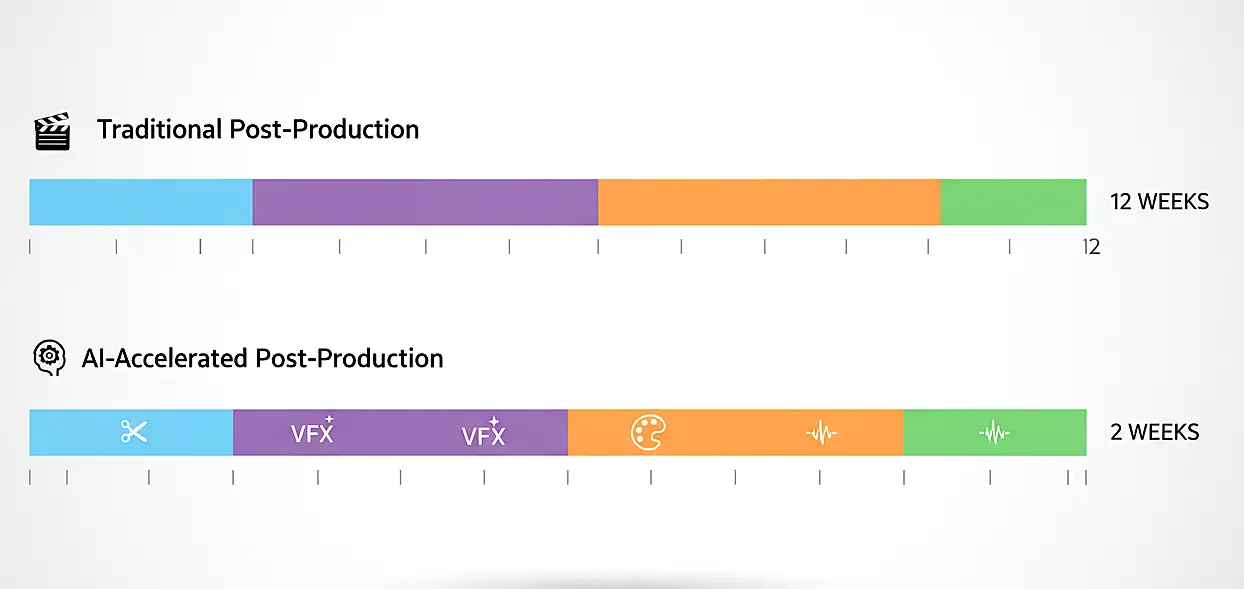The height and width of the screenshot is (589, 1244).
Task: Select the 2 WEEKS duration label
Action: 1154,432
